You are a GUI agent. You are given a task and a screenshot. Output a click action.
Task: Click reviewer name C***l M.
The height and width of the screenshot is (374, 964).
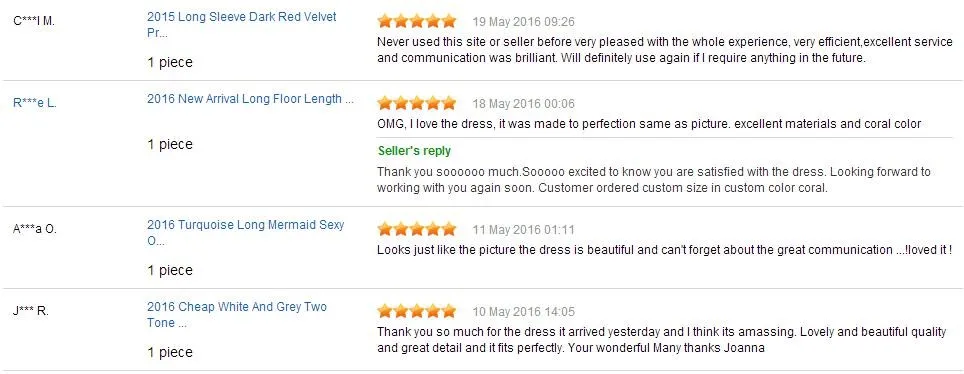(x=34, y=21)
